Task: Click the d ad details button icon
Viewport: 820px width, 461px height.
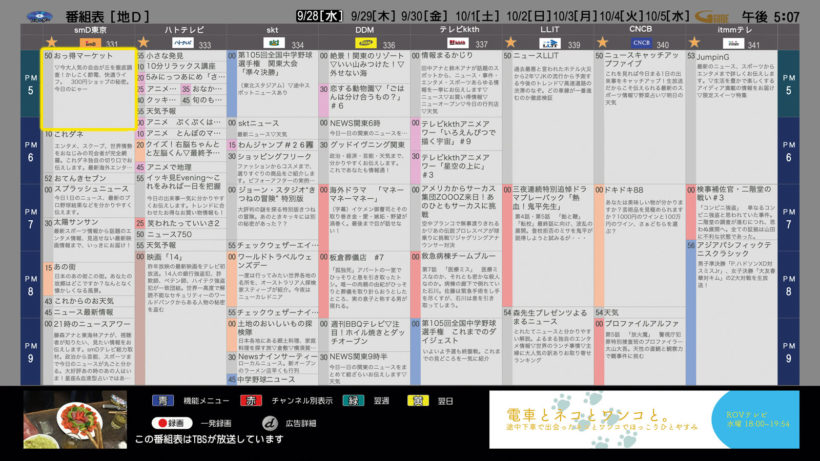Action: (x=270, y=423)
